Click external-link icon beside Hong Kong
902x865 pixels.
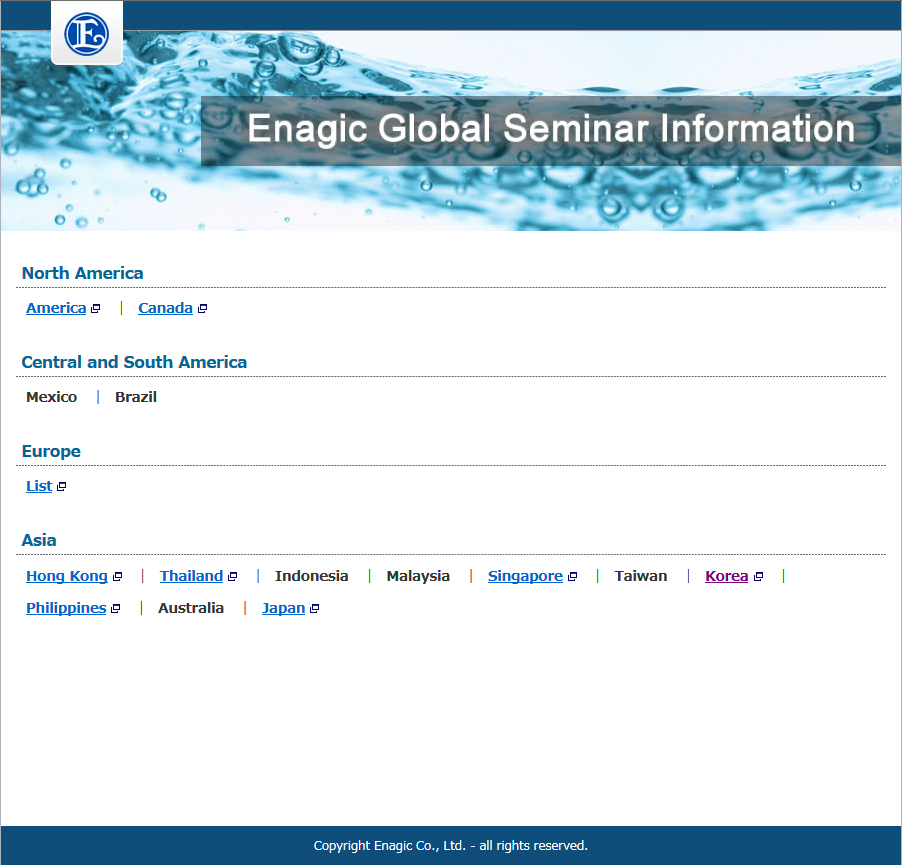[x=117, y=576]
